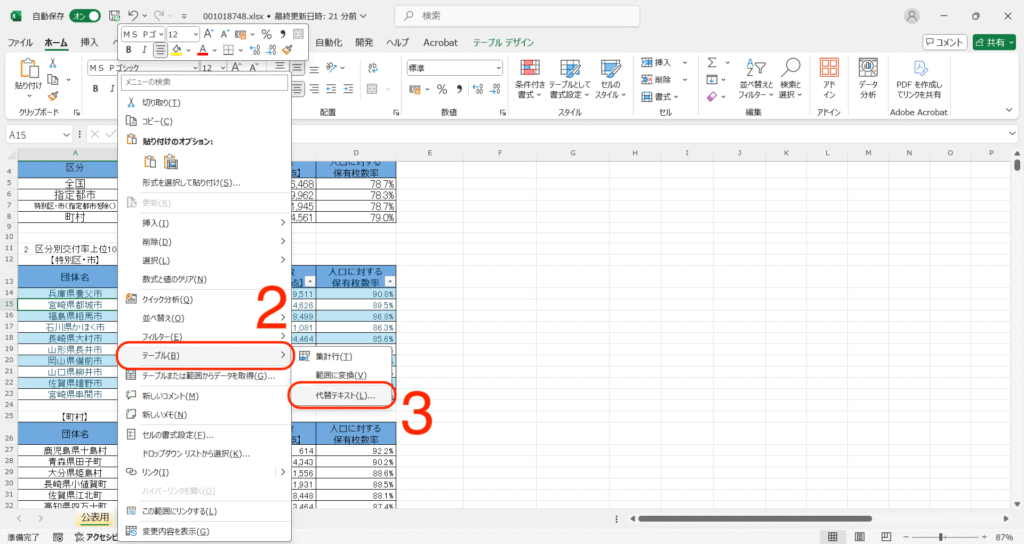
Task: Open 条件付き書式 conditional formatting
Action: point(530,79)
